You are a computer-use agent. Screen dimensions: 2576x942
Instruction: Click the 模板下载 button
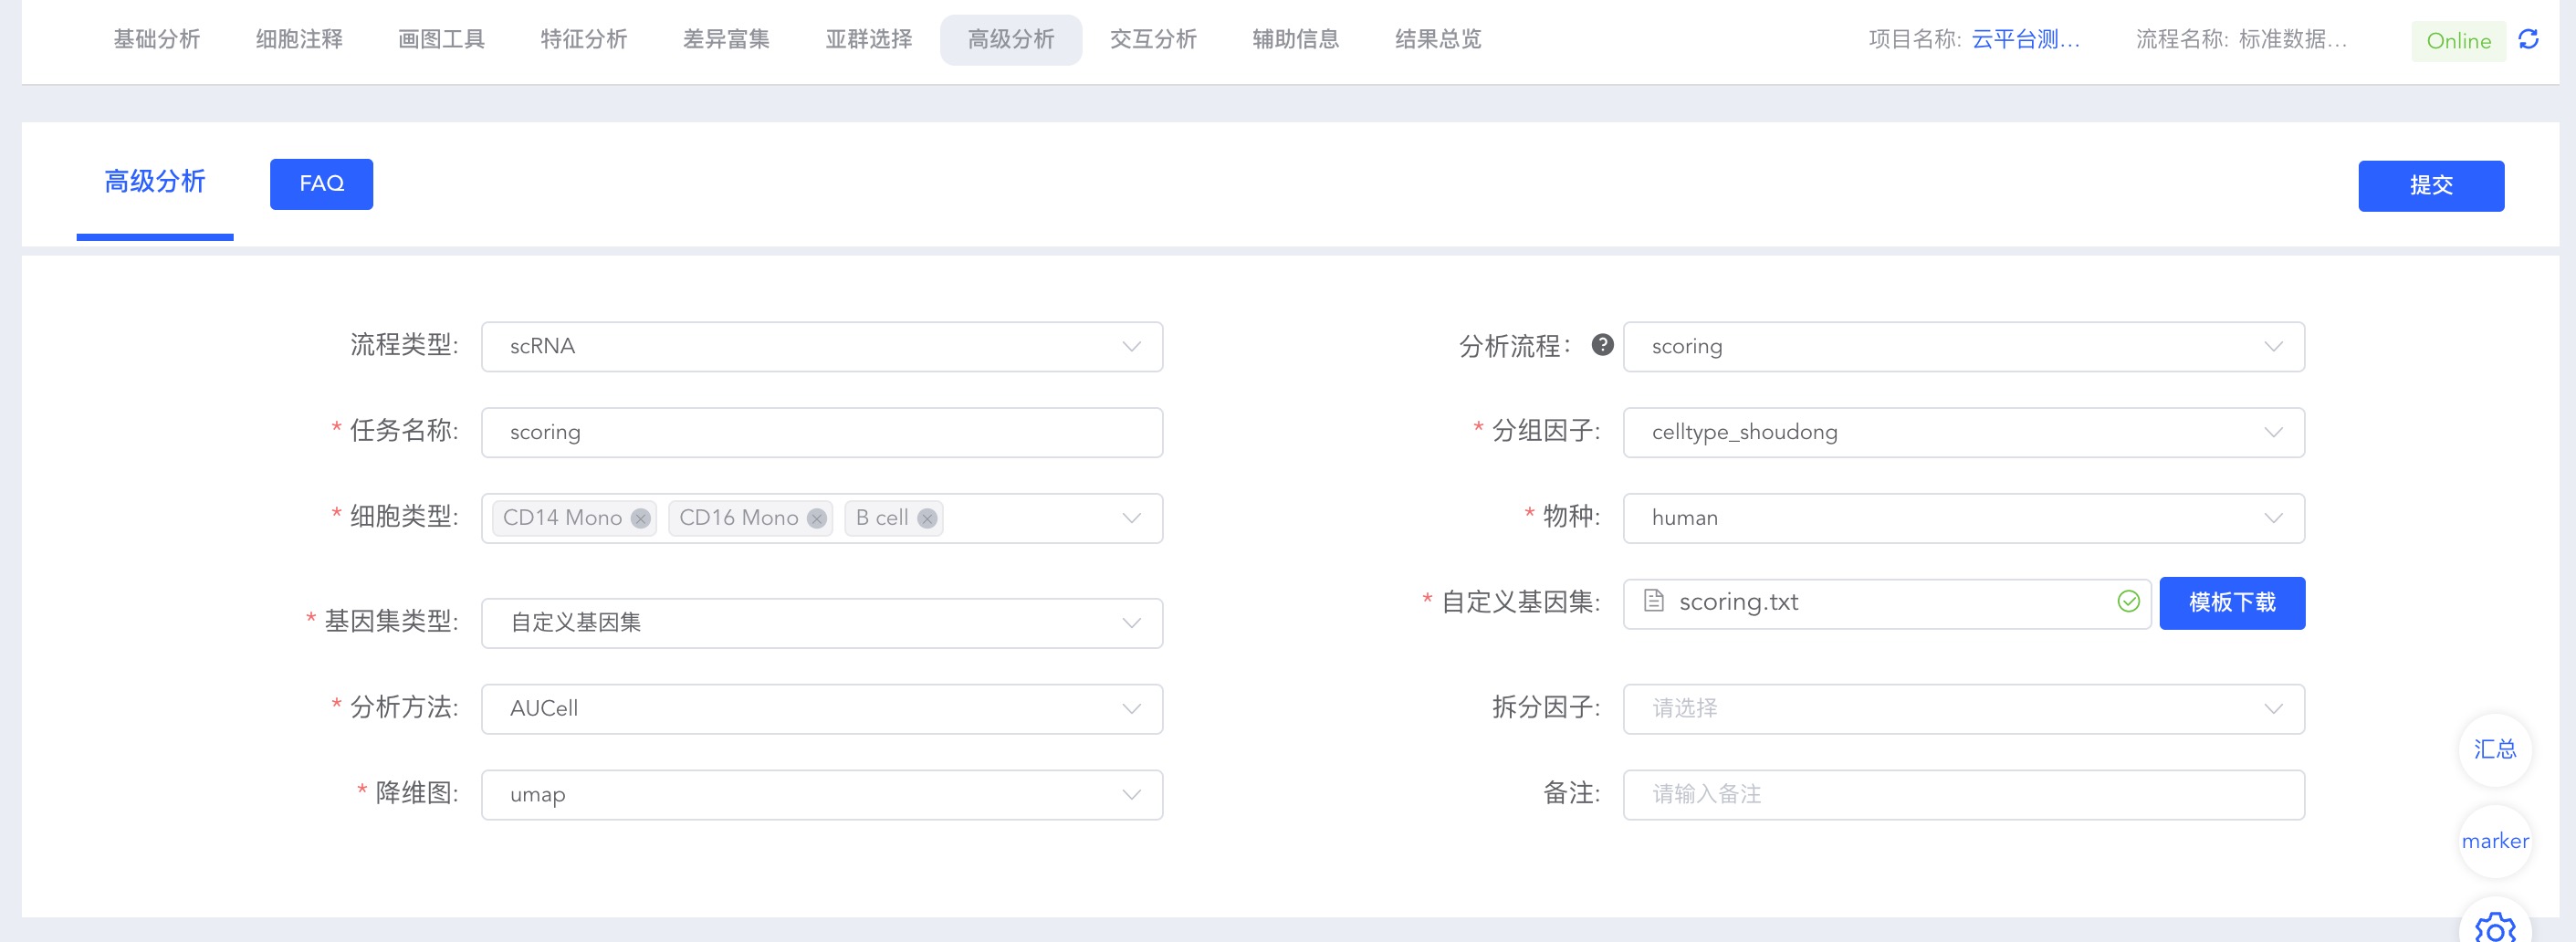2231,603
